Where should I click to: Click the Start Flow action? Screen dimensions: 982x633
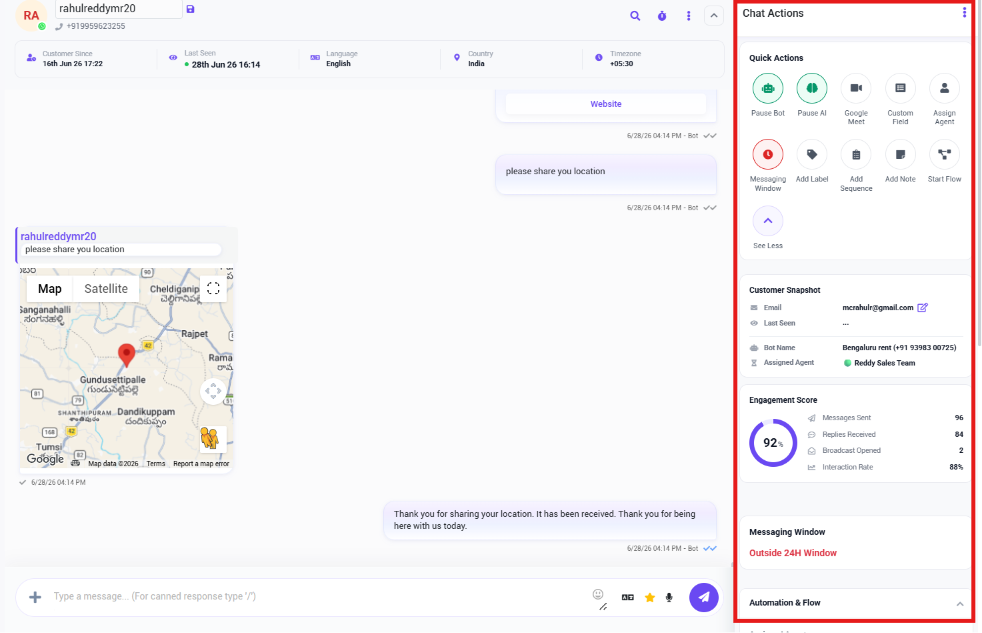(x=944, y=154)
